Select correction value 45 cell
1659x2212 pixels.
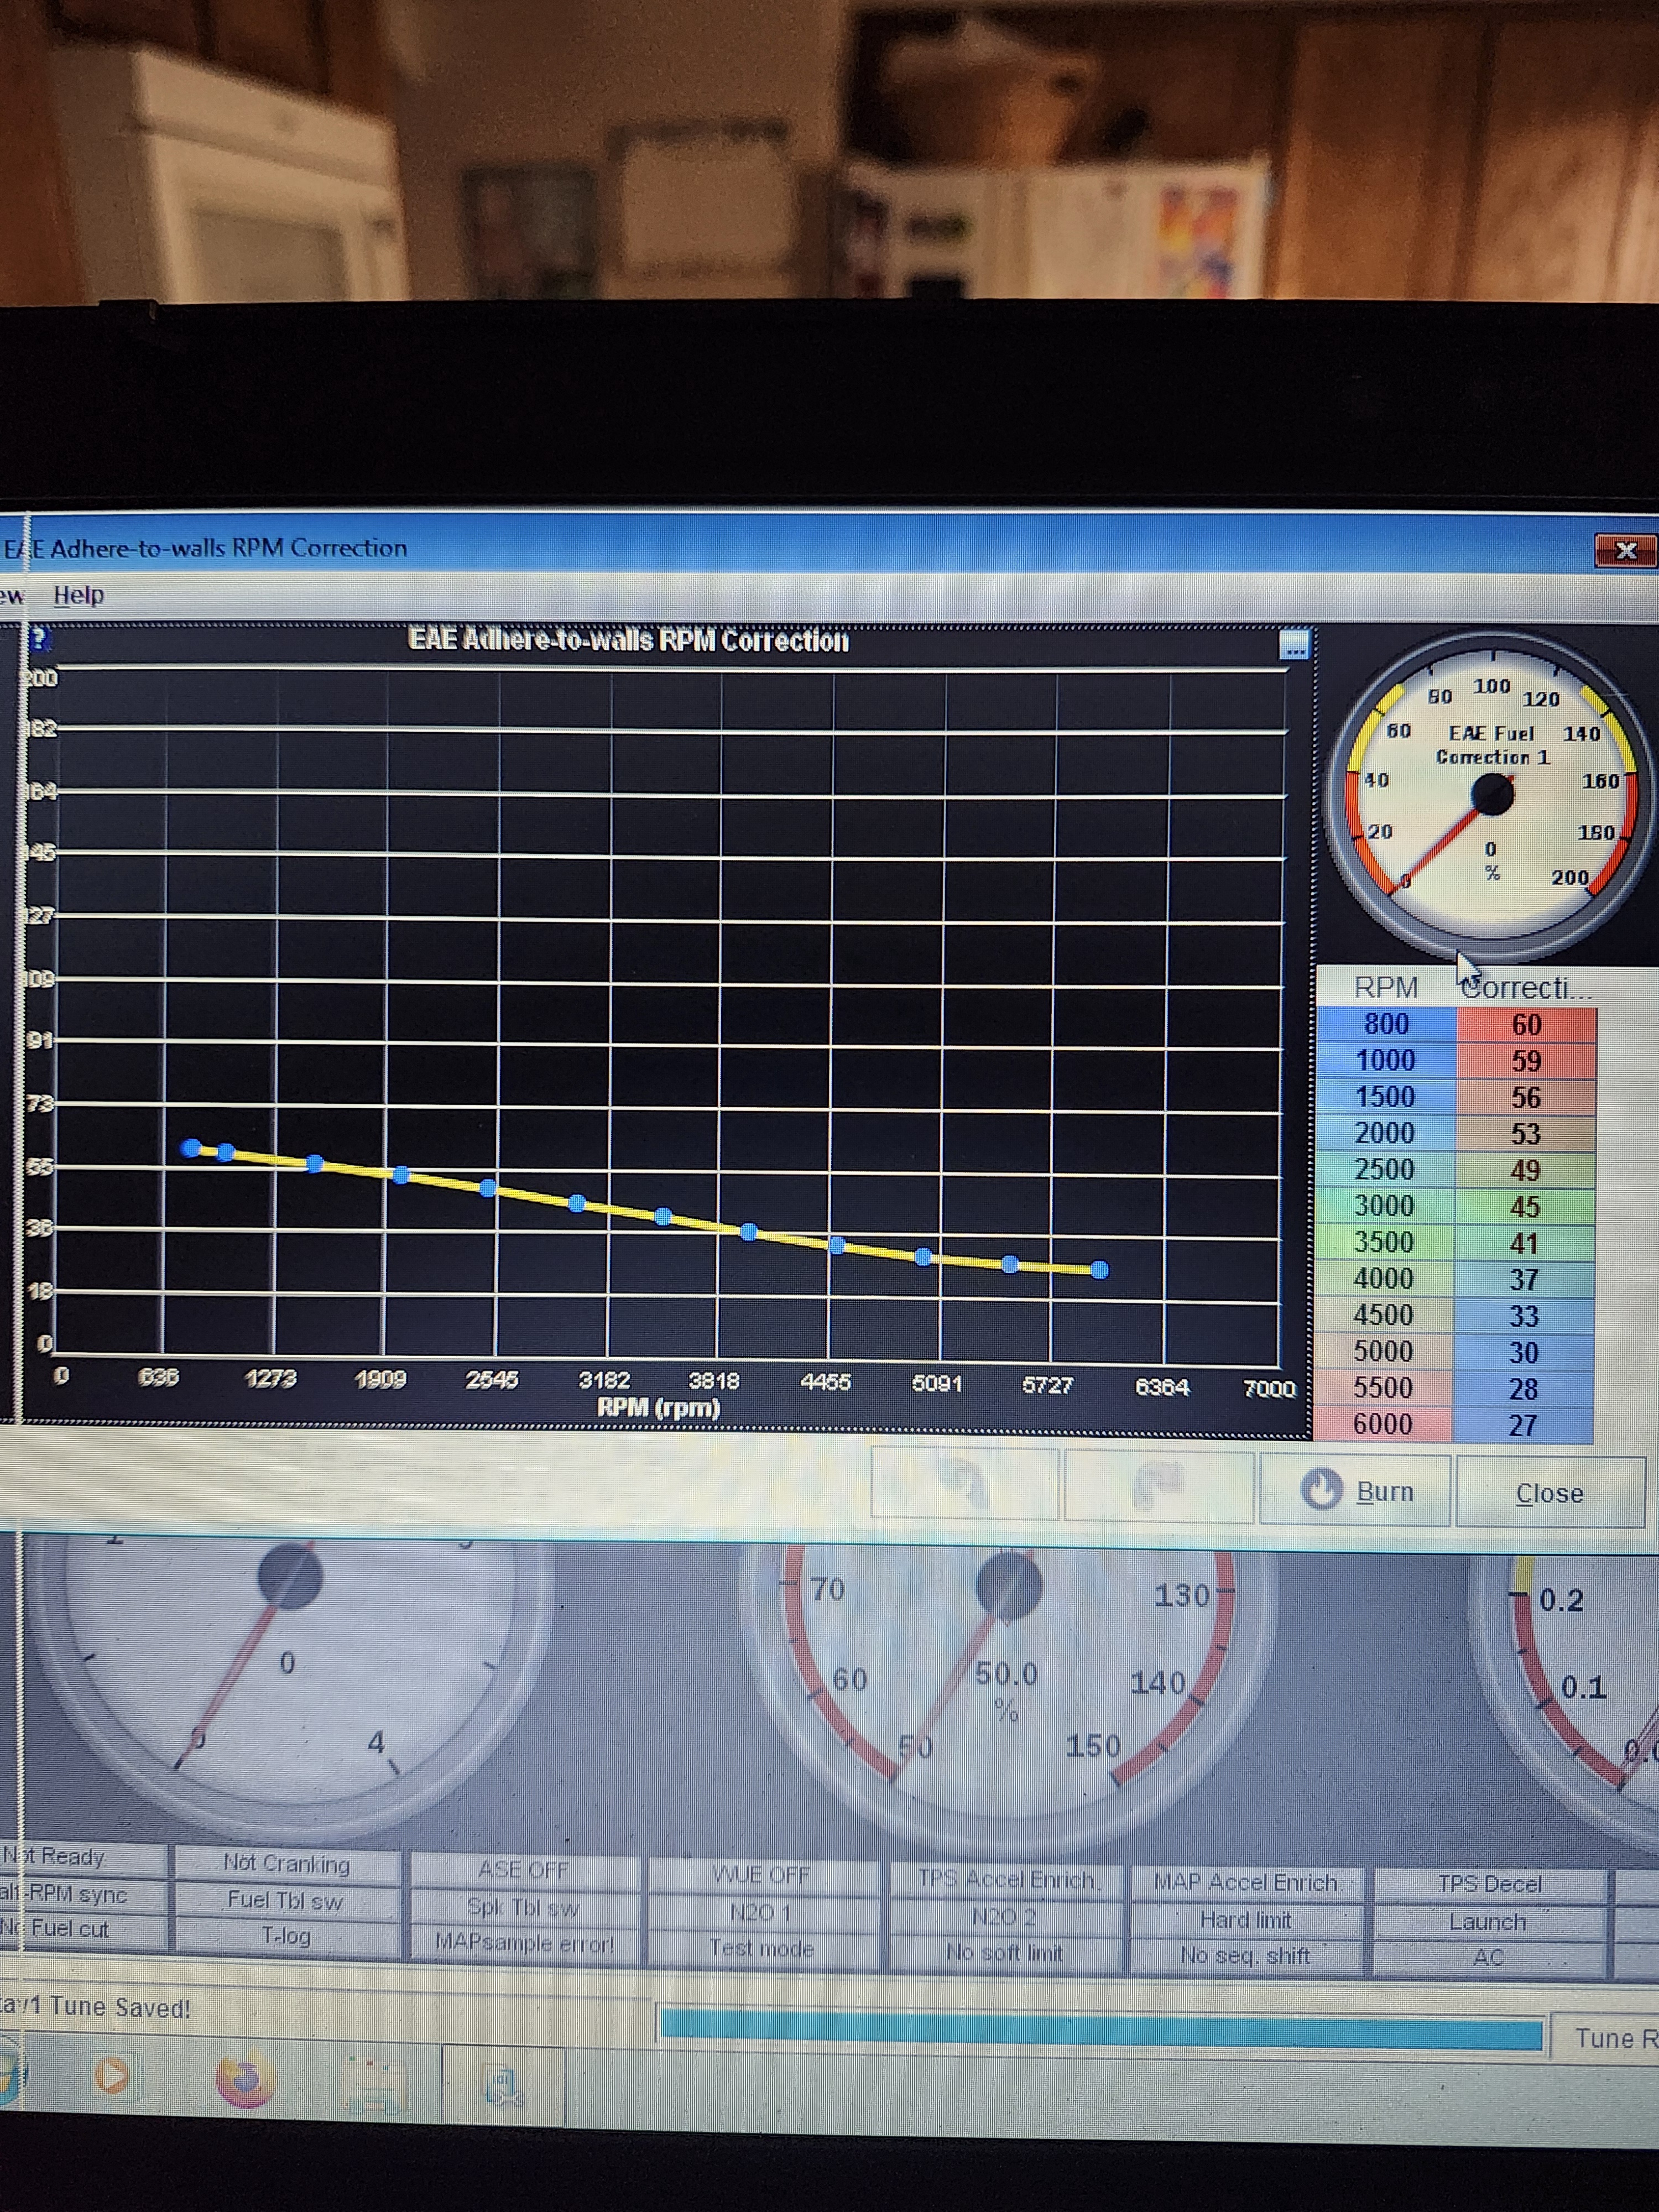pyautogui.click(x=1524, y=1207)
